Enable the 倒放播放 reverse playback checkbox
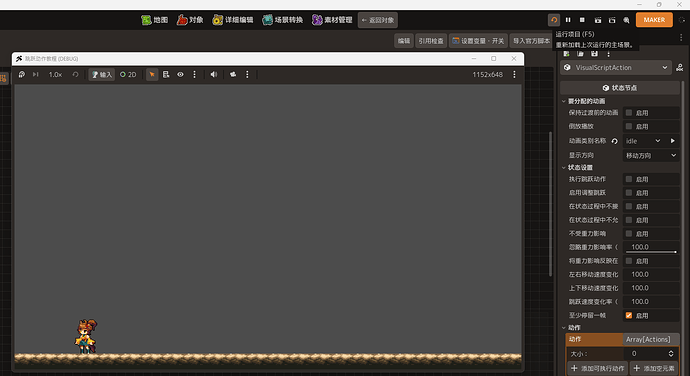 pyautogui.click(x=629, y=126)
